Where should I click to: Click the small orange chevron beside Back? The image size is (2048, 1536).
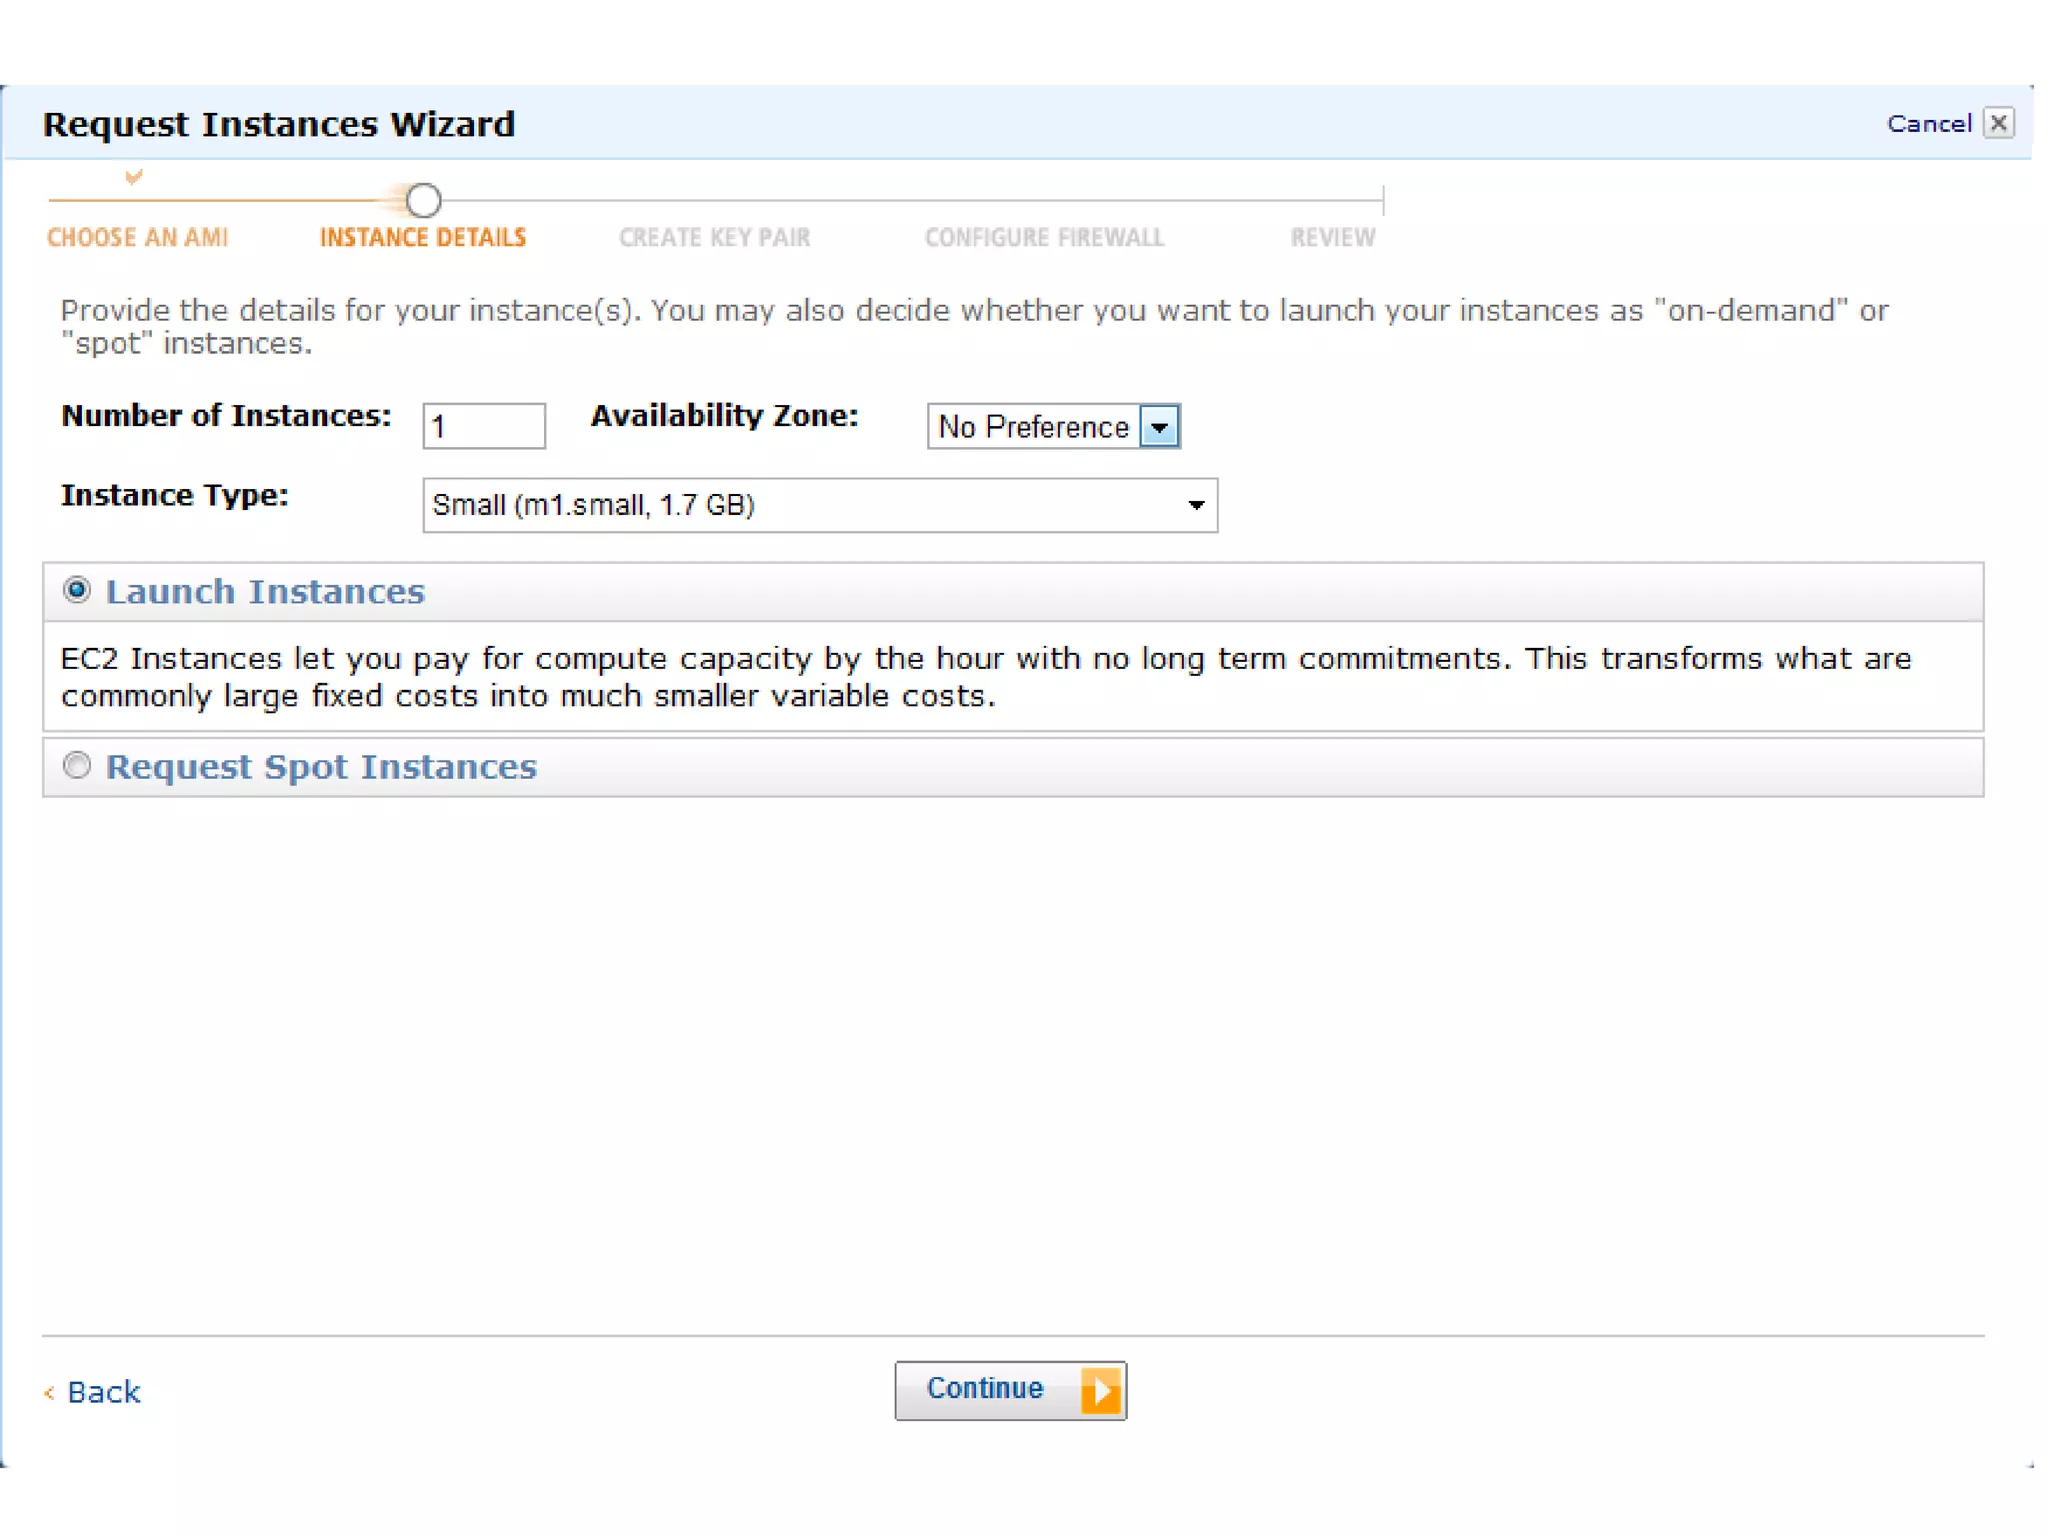coord(49,1392)
